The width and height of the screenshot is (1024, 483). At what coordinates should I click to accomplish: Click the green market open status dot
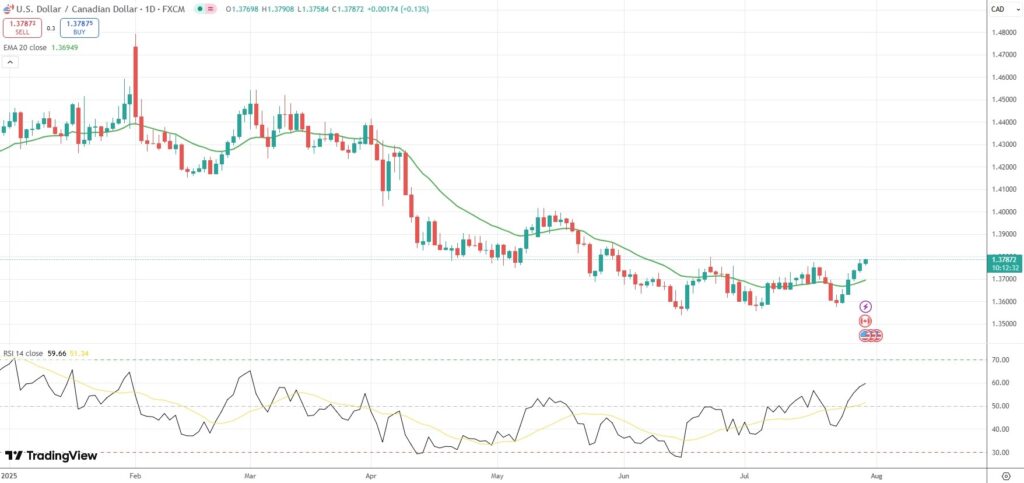(199, 10)
